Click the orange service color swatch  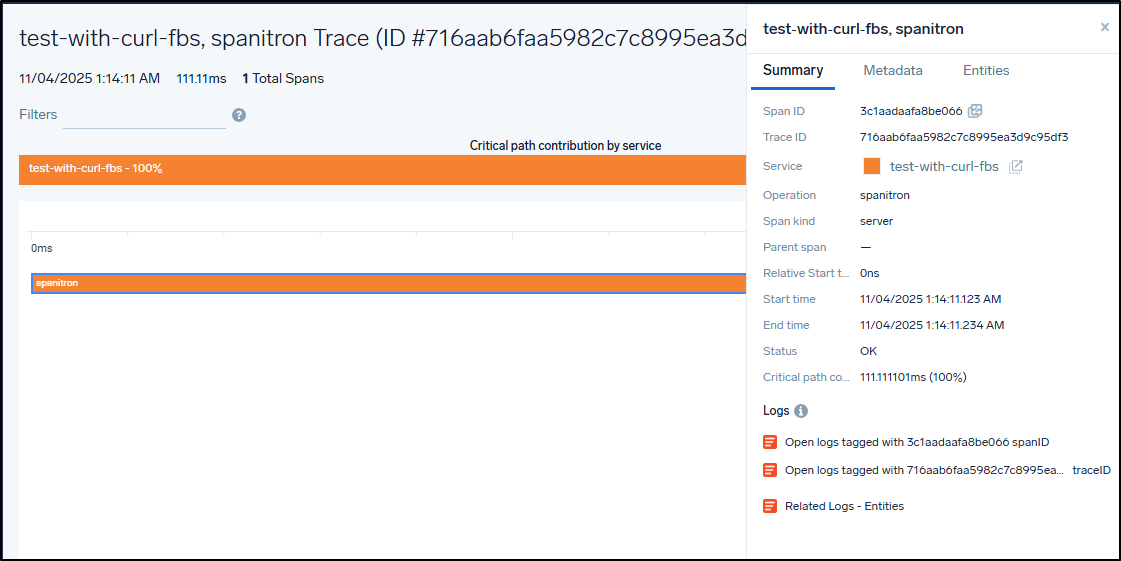coord(871,167)
